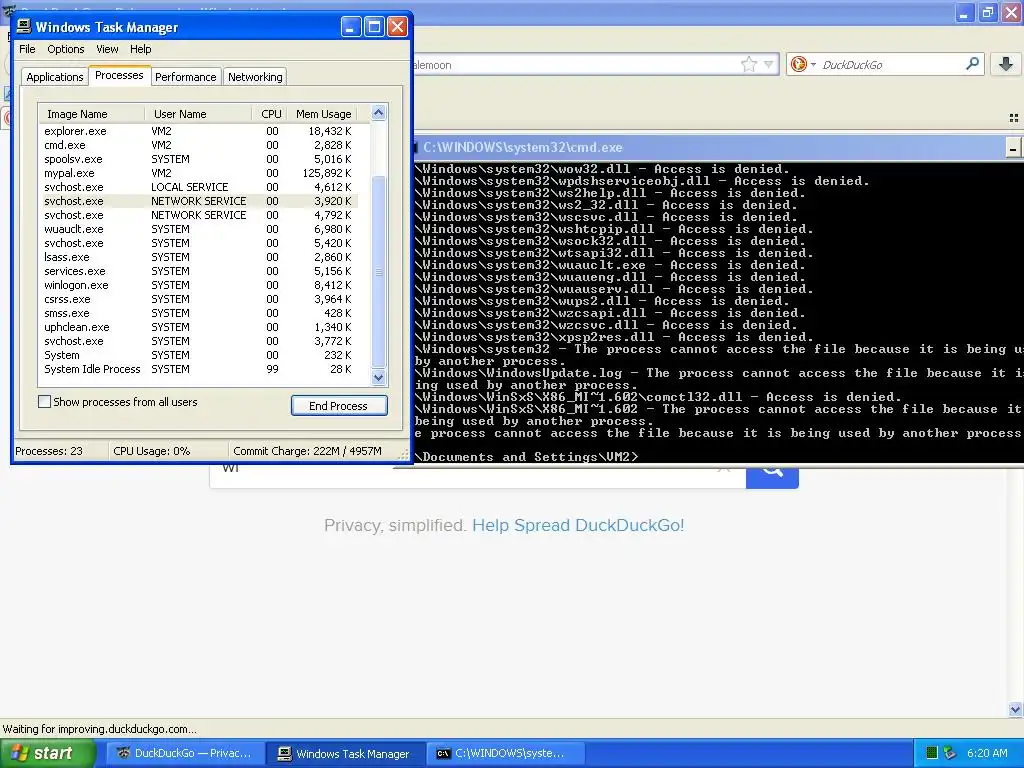Image resolution: width=1024 pixels, height=768 pixels.
Task: Select the cmd.exe process row
Action: click(x=199, y=145)
